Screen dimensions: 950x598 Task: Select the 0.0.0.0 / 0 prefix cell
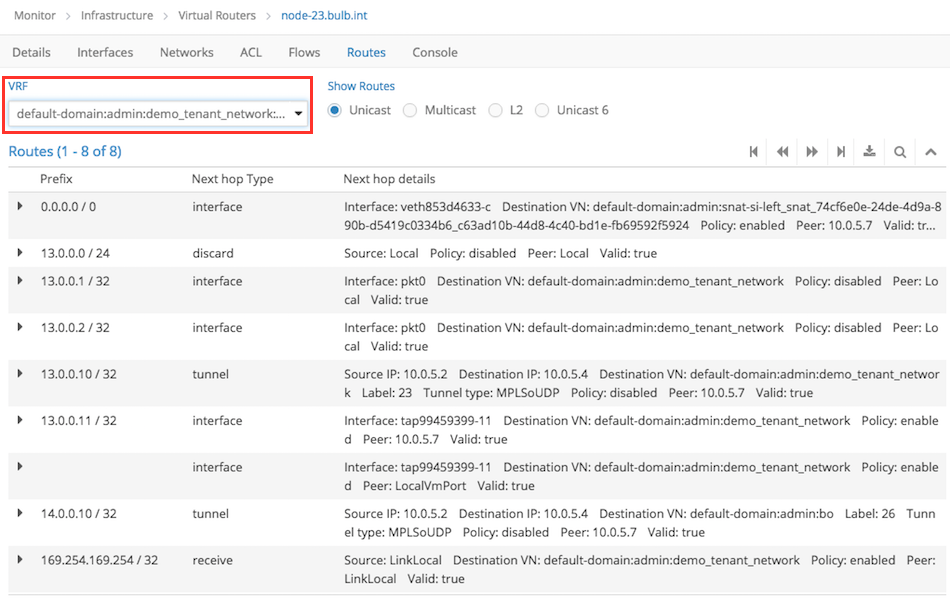pyautogui.click(x=68, y=207)
